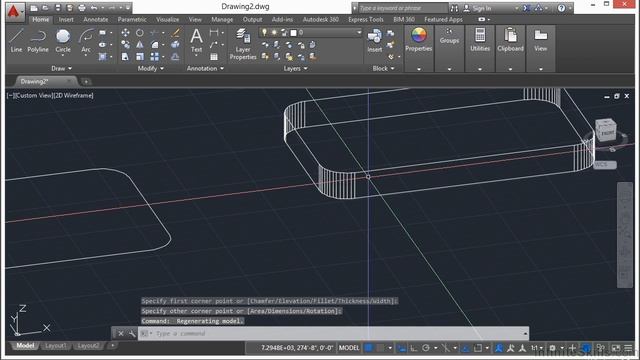Expand the Modify panel
The height and width of the screenshot is (360, 640).
pyautogui.click(x=151, y=68)
